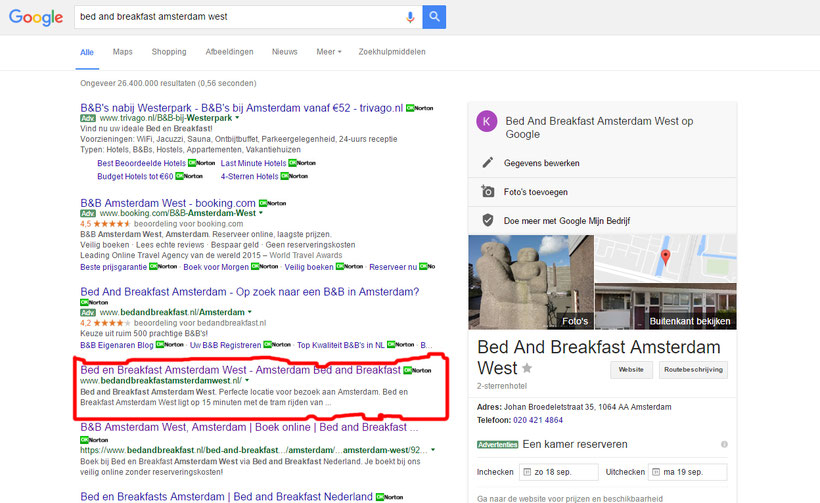This screenshot has height=503, width=820.
Task: Click Norton badge after Budget Hotels tot €60
Action: click(x=189, y=176)
